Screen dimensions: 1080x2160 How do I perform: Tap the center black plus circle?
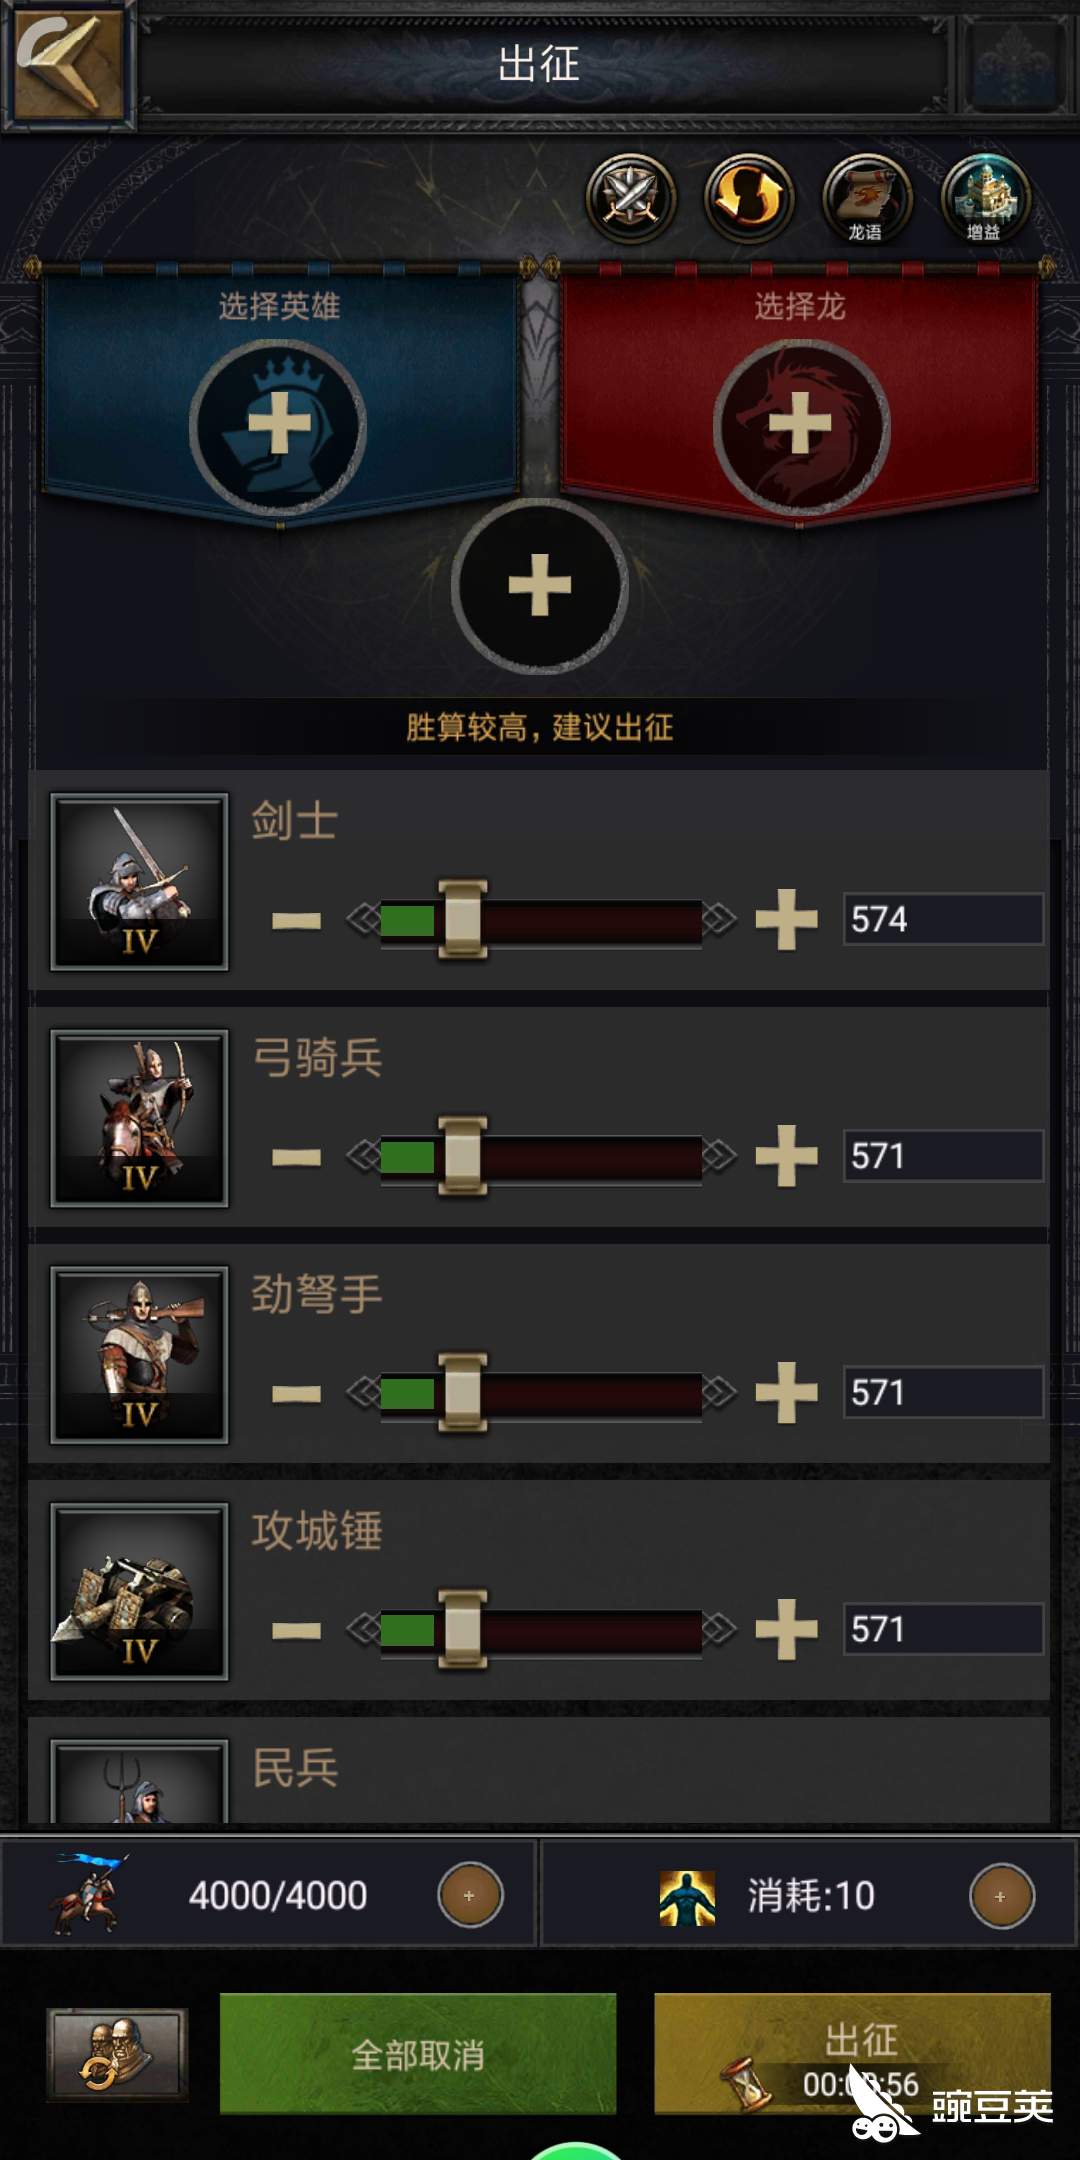click(x=540, y=586)
